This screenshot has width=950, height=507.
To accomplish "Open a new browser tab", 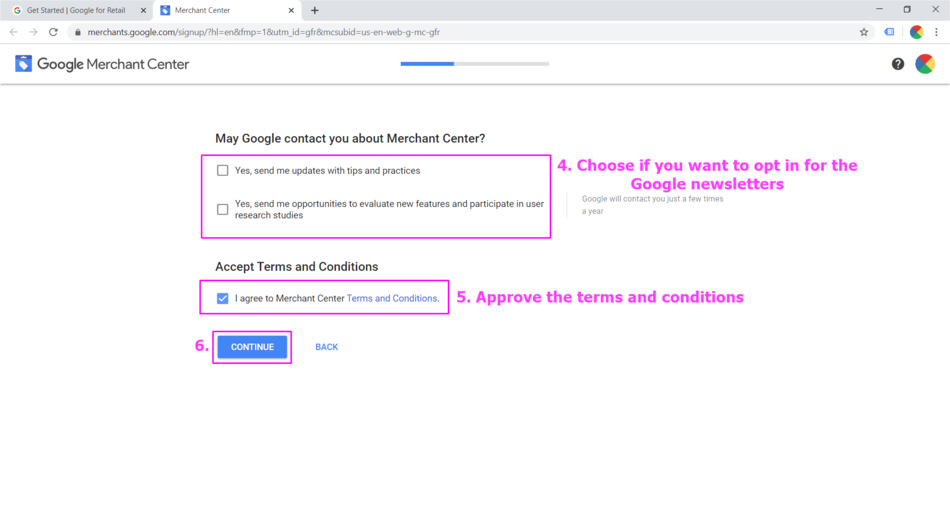I will tap(315, 11).
